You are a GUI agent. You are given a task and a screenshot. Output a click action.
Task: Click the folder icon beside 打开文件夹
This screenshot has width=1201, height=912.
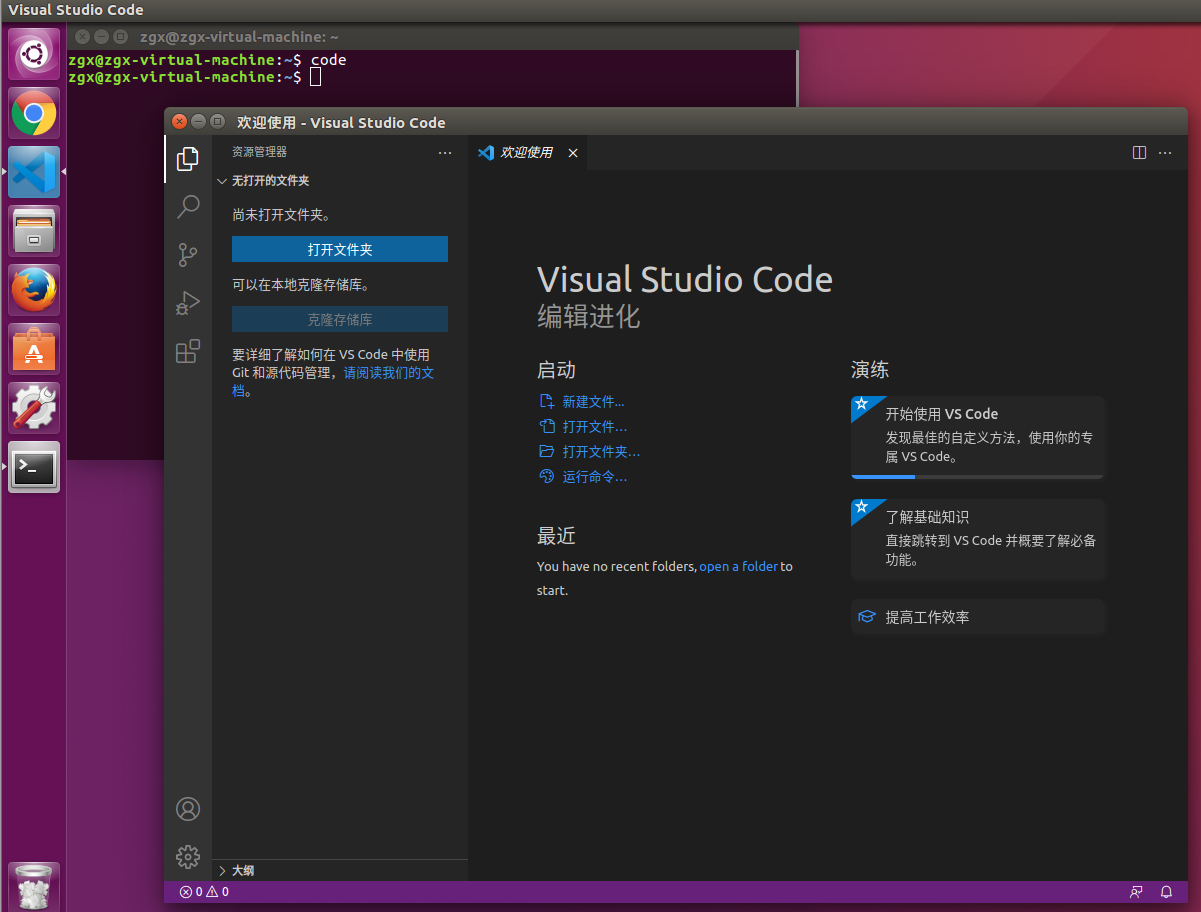click(x=546, y=452)
